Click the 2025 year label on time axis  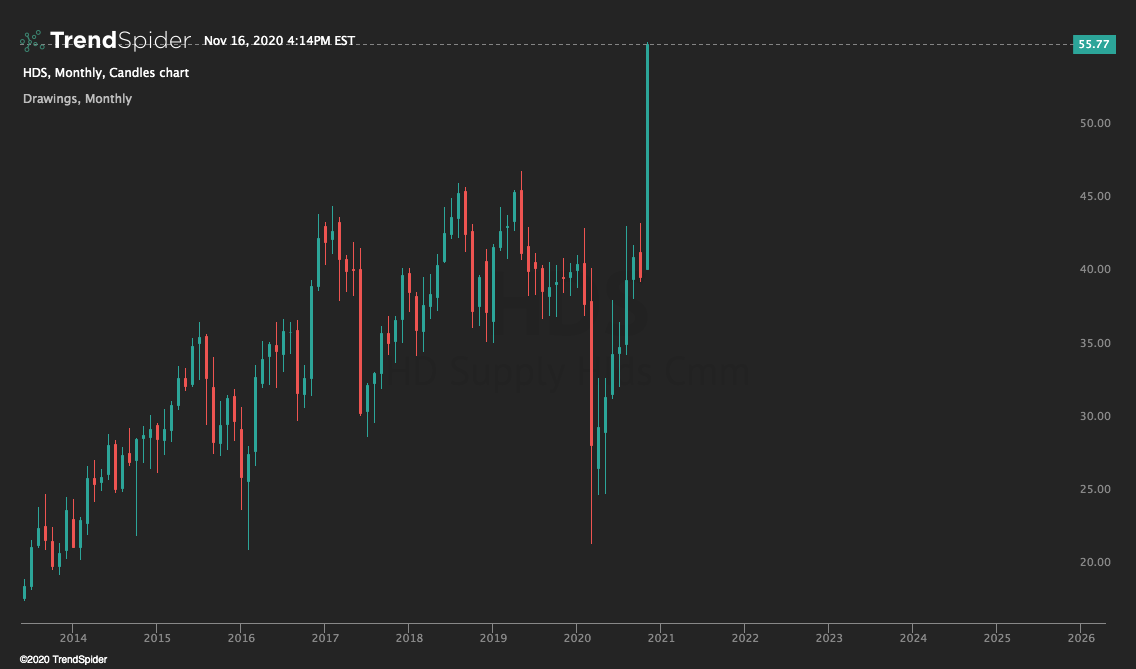point(997,638)
